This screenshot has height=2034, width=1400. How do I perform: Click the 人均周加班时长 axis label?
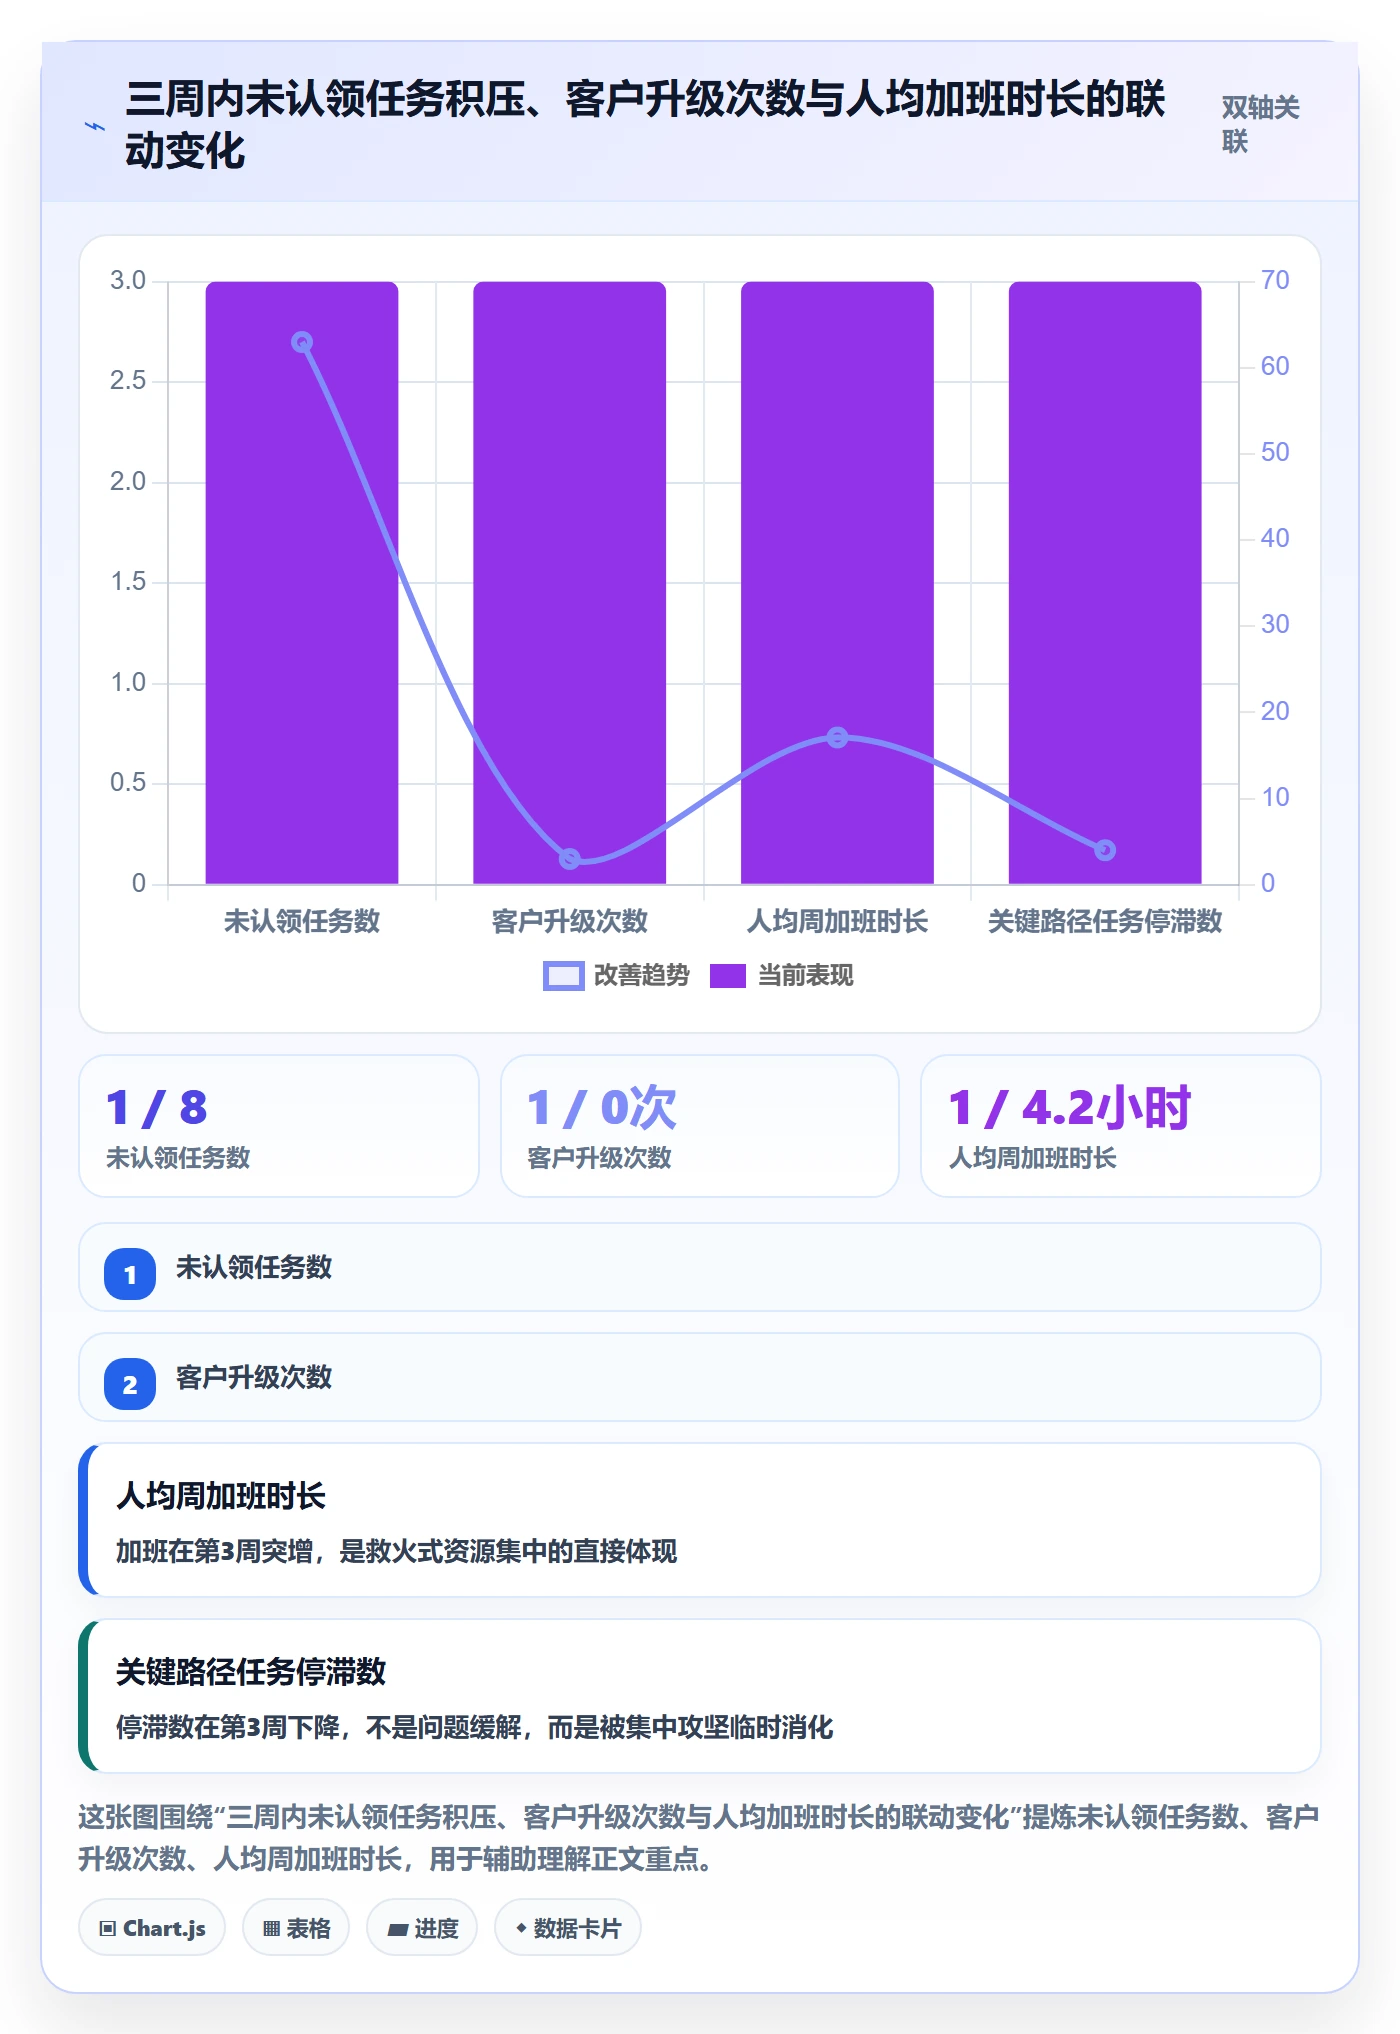[838, 921]
